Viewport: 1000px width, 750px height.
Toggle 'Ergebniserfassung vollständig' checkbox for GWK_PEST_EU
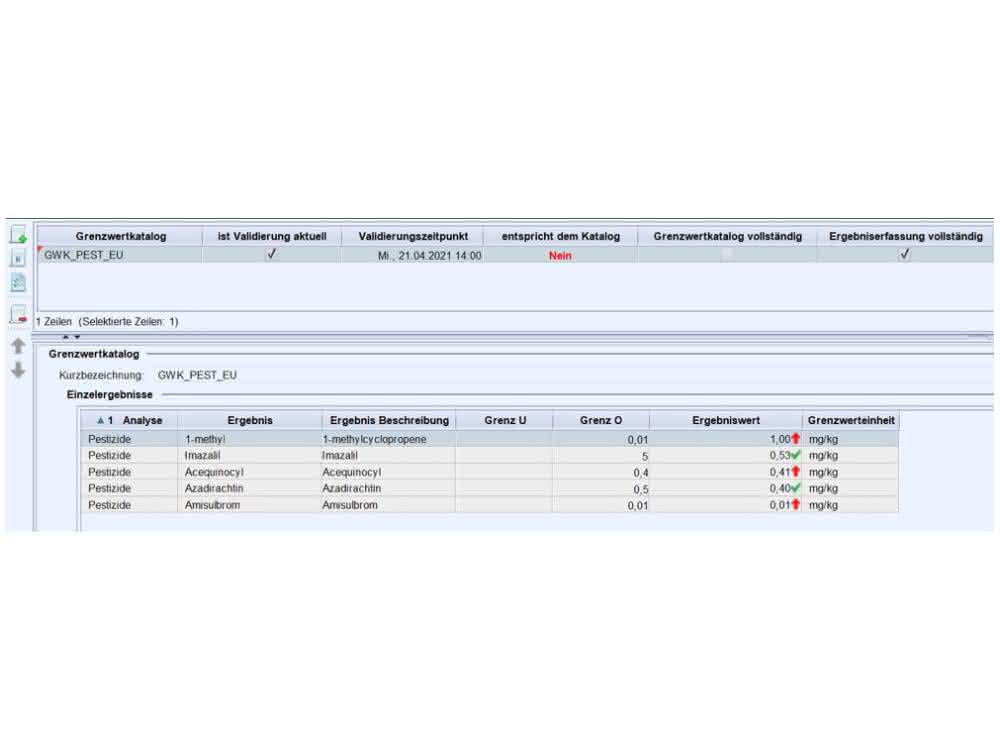pos(904,254)
